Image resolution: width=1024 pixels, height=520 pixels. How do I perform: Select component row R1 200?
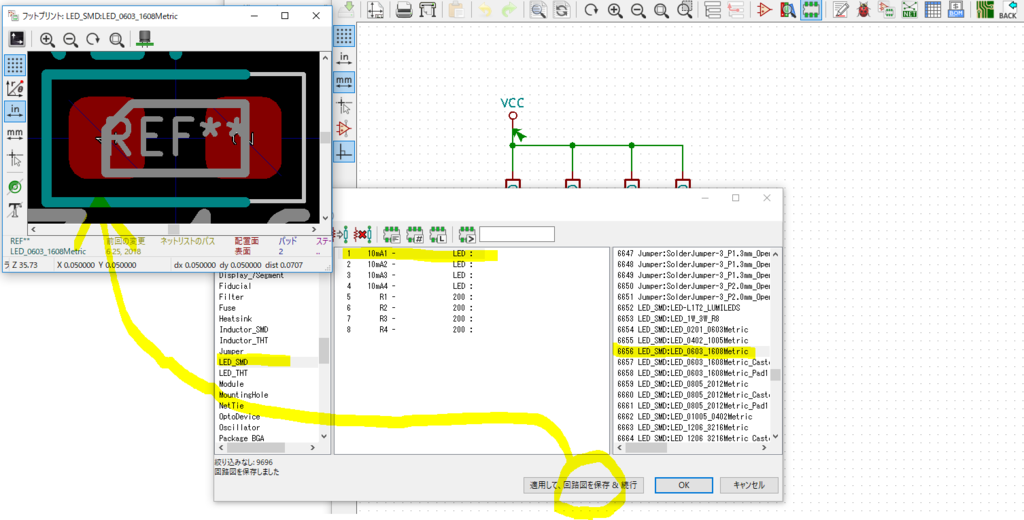point(472,297)
